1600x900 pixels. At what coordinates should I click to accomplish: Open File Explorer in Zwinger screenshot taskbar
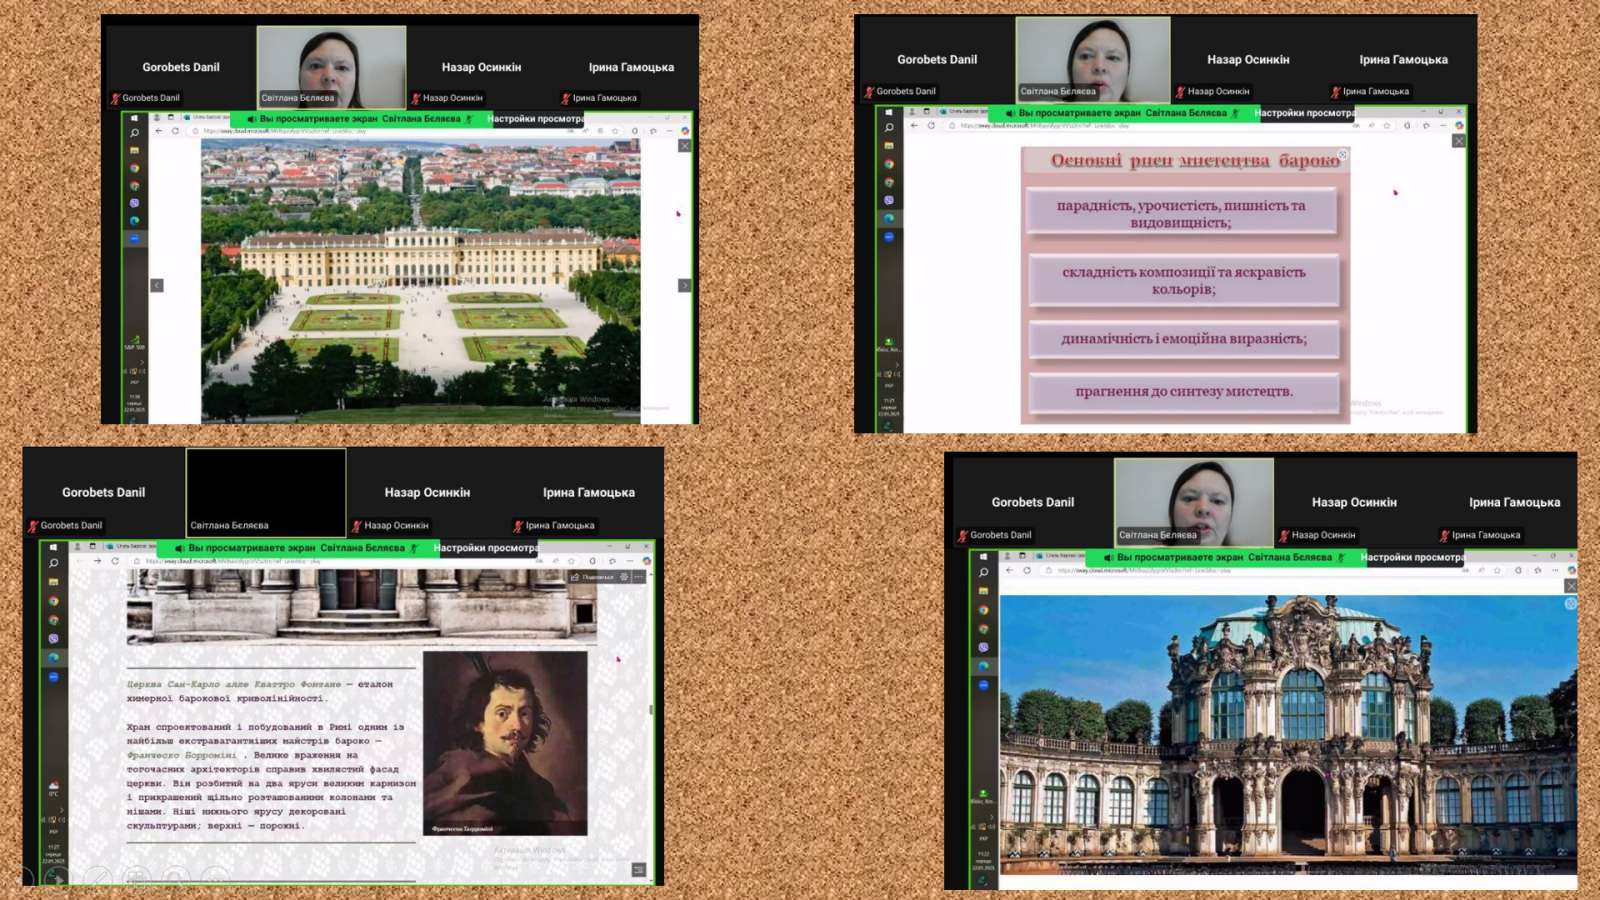pyautogui.click(x=983, y=591)
